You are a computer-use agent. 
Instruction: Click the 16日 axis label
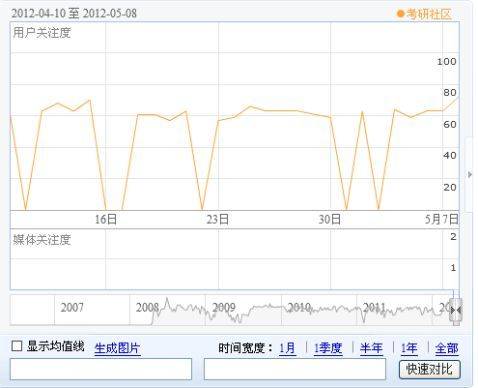pyautogui.click(x=106, y=219)
